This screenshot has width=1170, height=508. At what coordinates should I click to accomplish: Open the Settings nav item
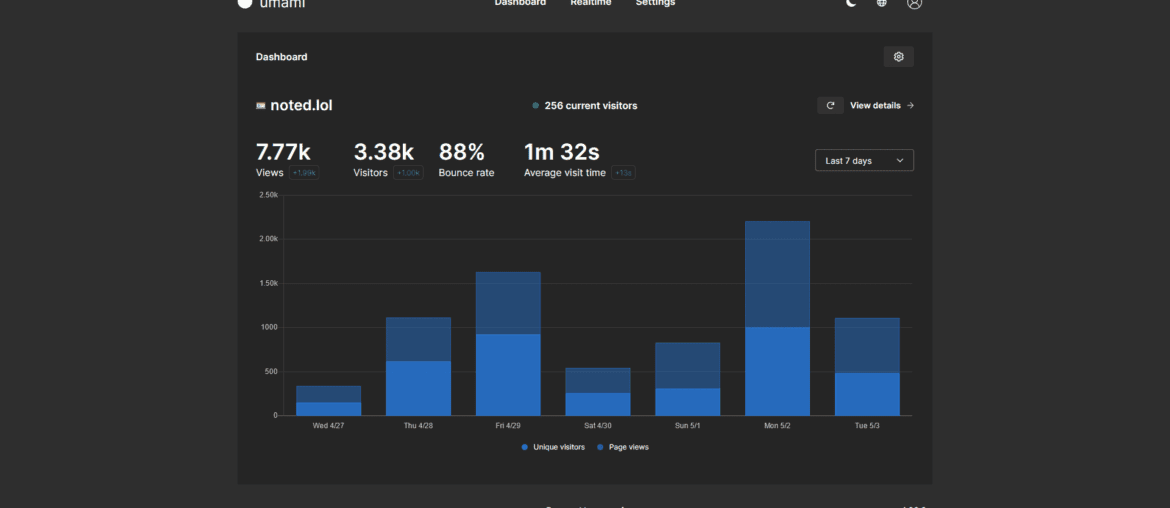(x=655, y=3)
